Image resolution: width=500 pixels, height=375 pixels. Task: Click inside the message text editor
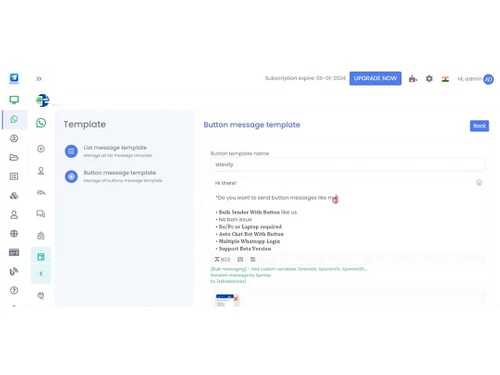(x=348, y=216)
